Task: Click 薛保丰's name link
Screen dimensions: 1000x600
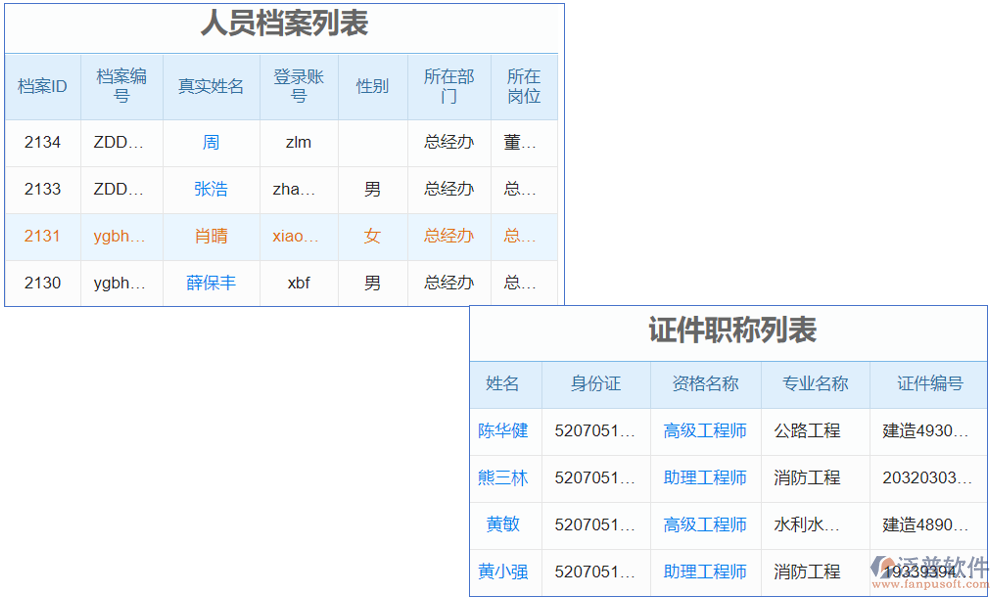Action: [211, 283]
